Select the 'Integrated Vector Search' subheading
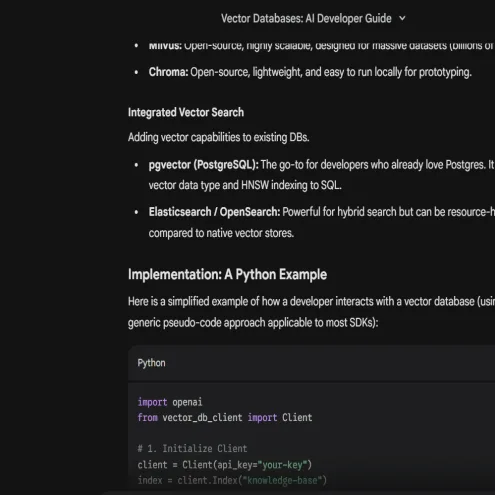This screenshot has height=495, width=495. point(186,112)
